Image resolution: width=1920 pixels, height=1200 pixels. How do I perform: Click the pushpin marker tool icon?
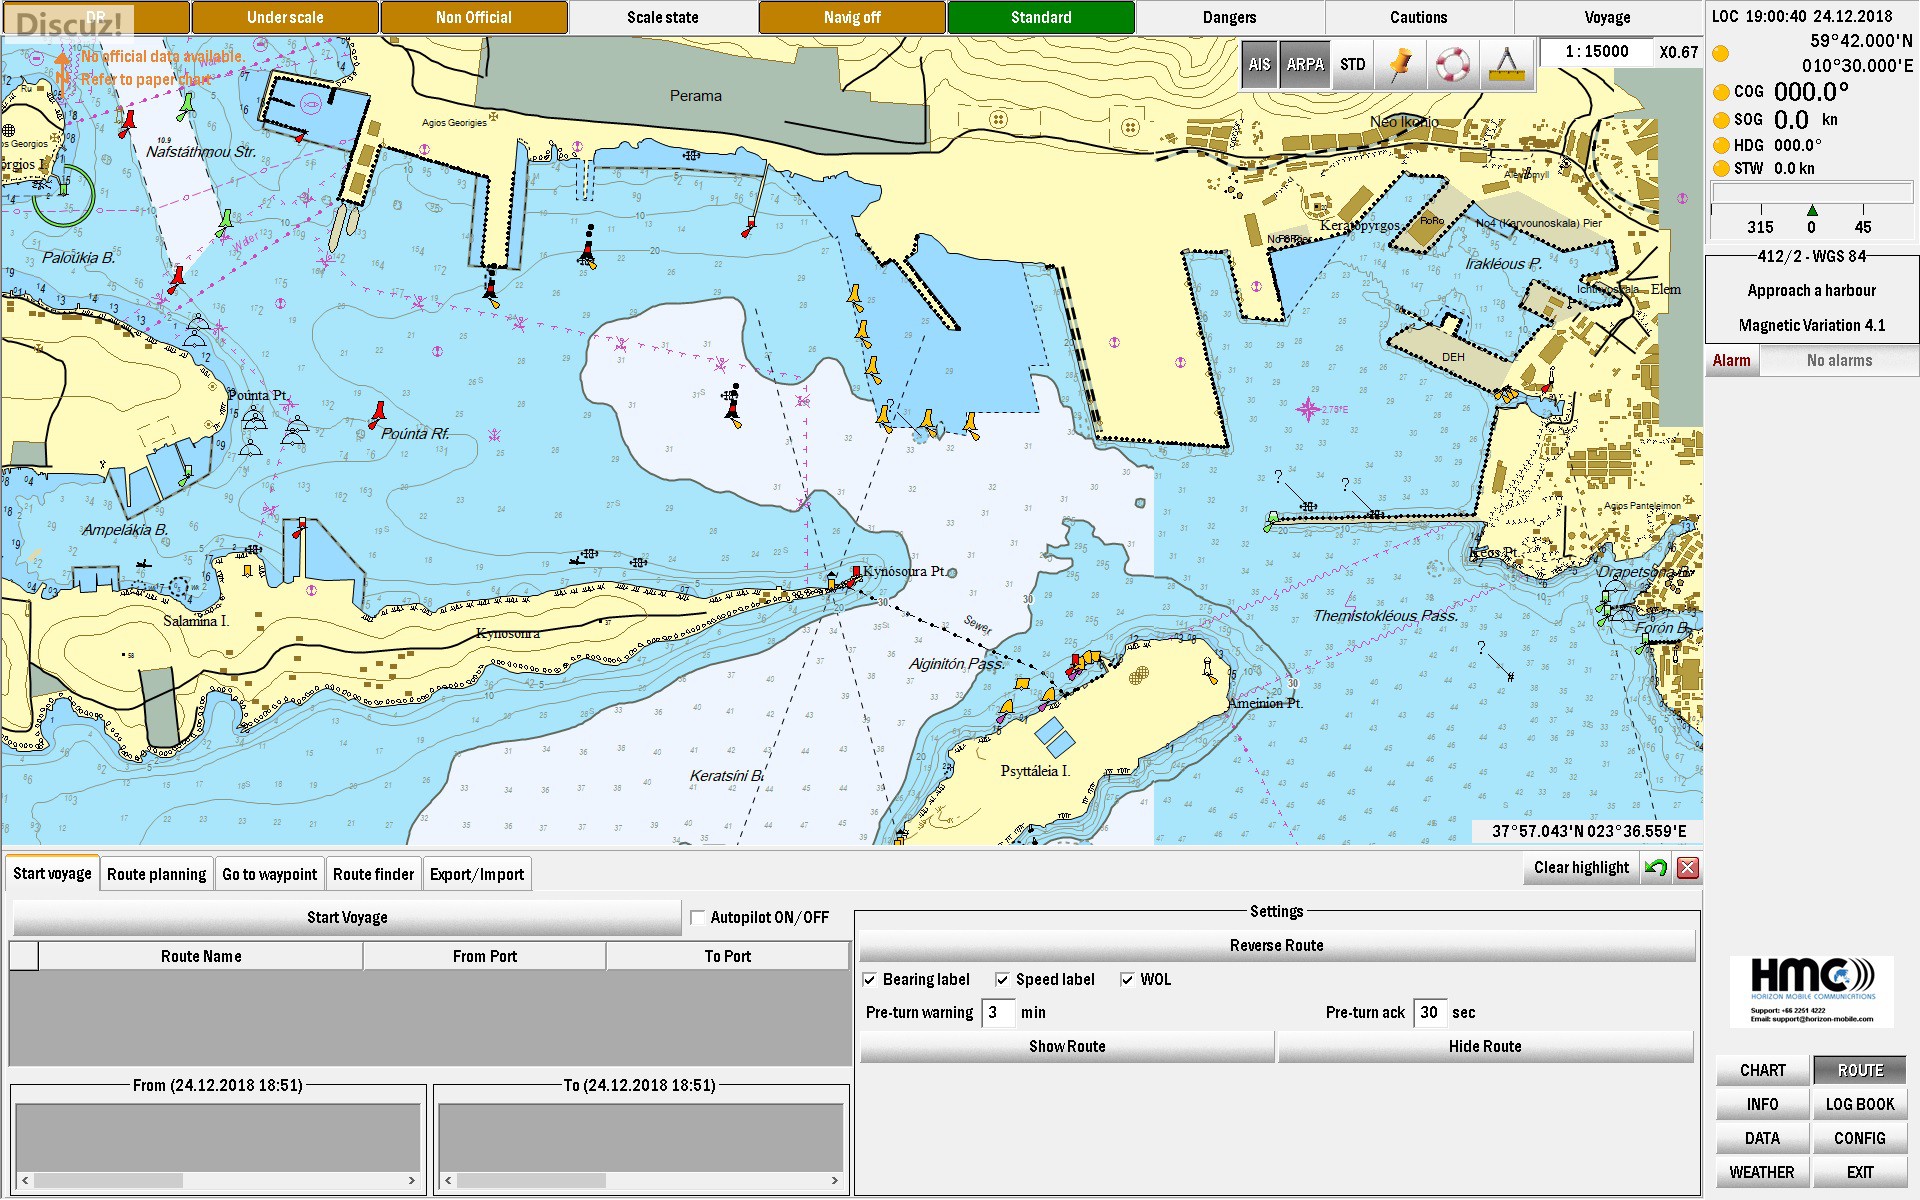tap(1401, 64)
